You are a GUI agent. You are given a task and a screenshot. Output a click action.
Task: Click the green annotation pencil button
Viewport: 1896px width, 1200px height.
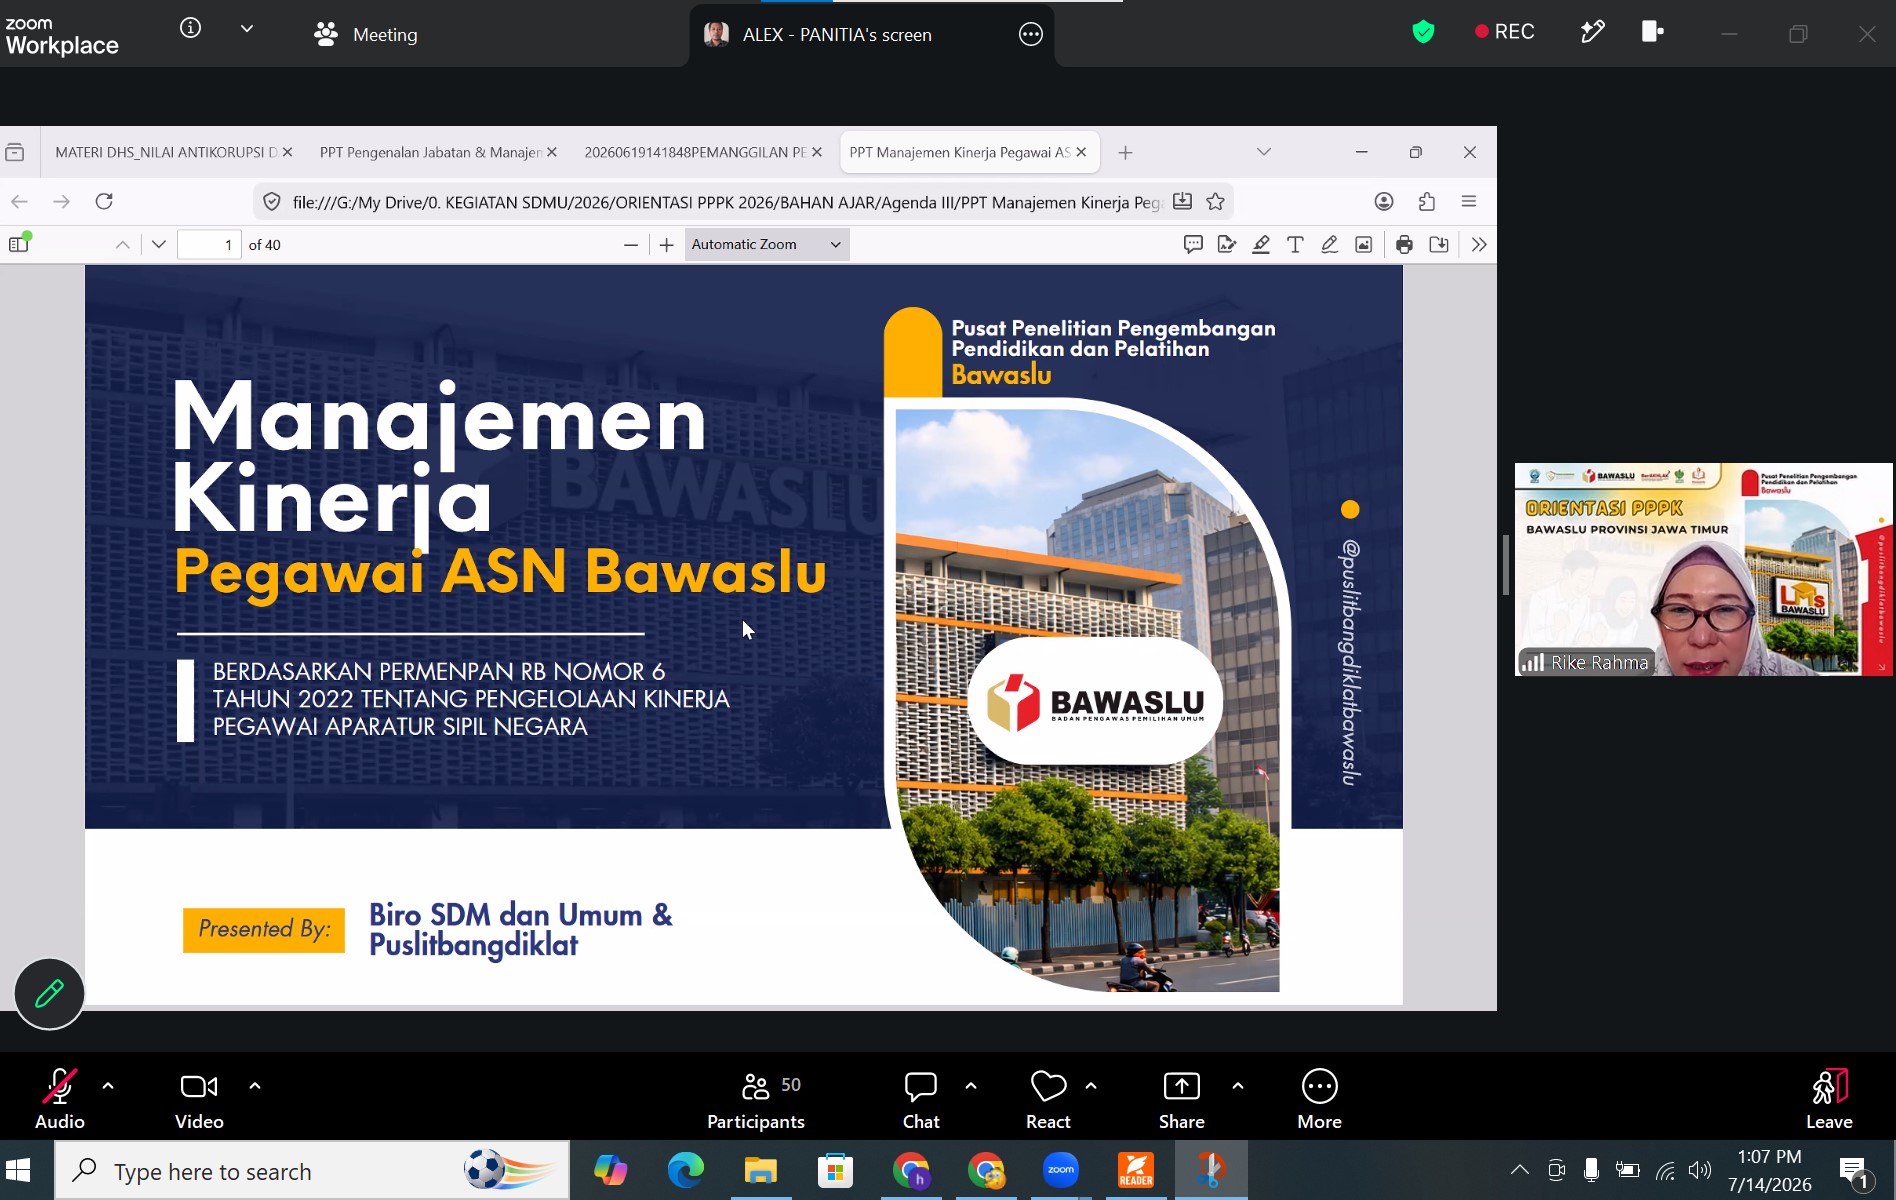[x=49, y=993]
